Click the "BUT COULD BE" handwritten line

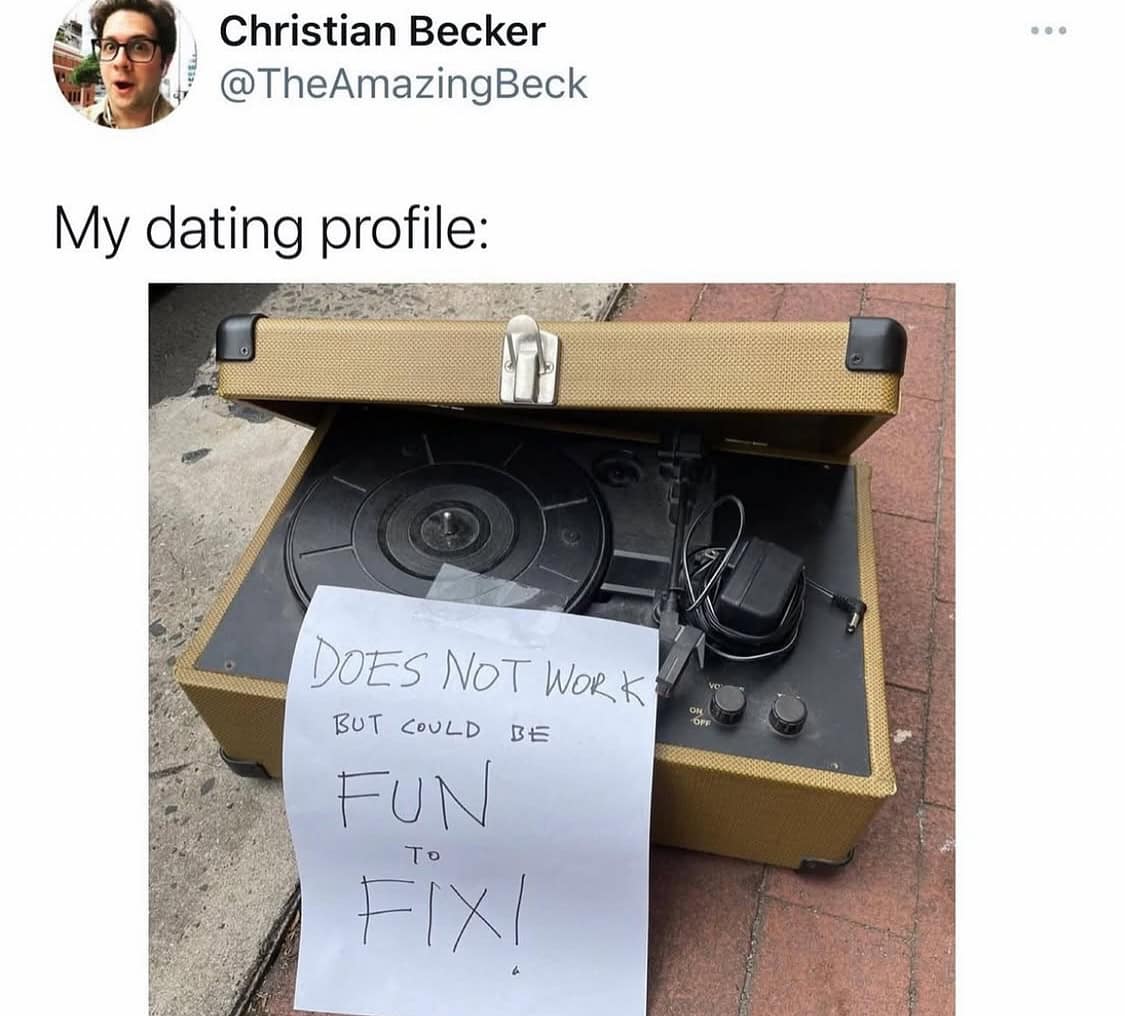tap(443, 730)
